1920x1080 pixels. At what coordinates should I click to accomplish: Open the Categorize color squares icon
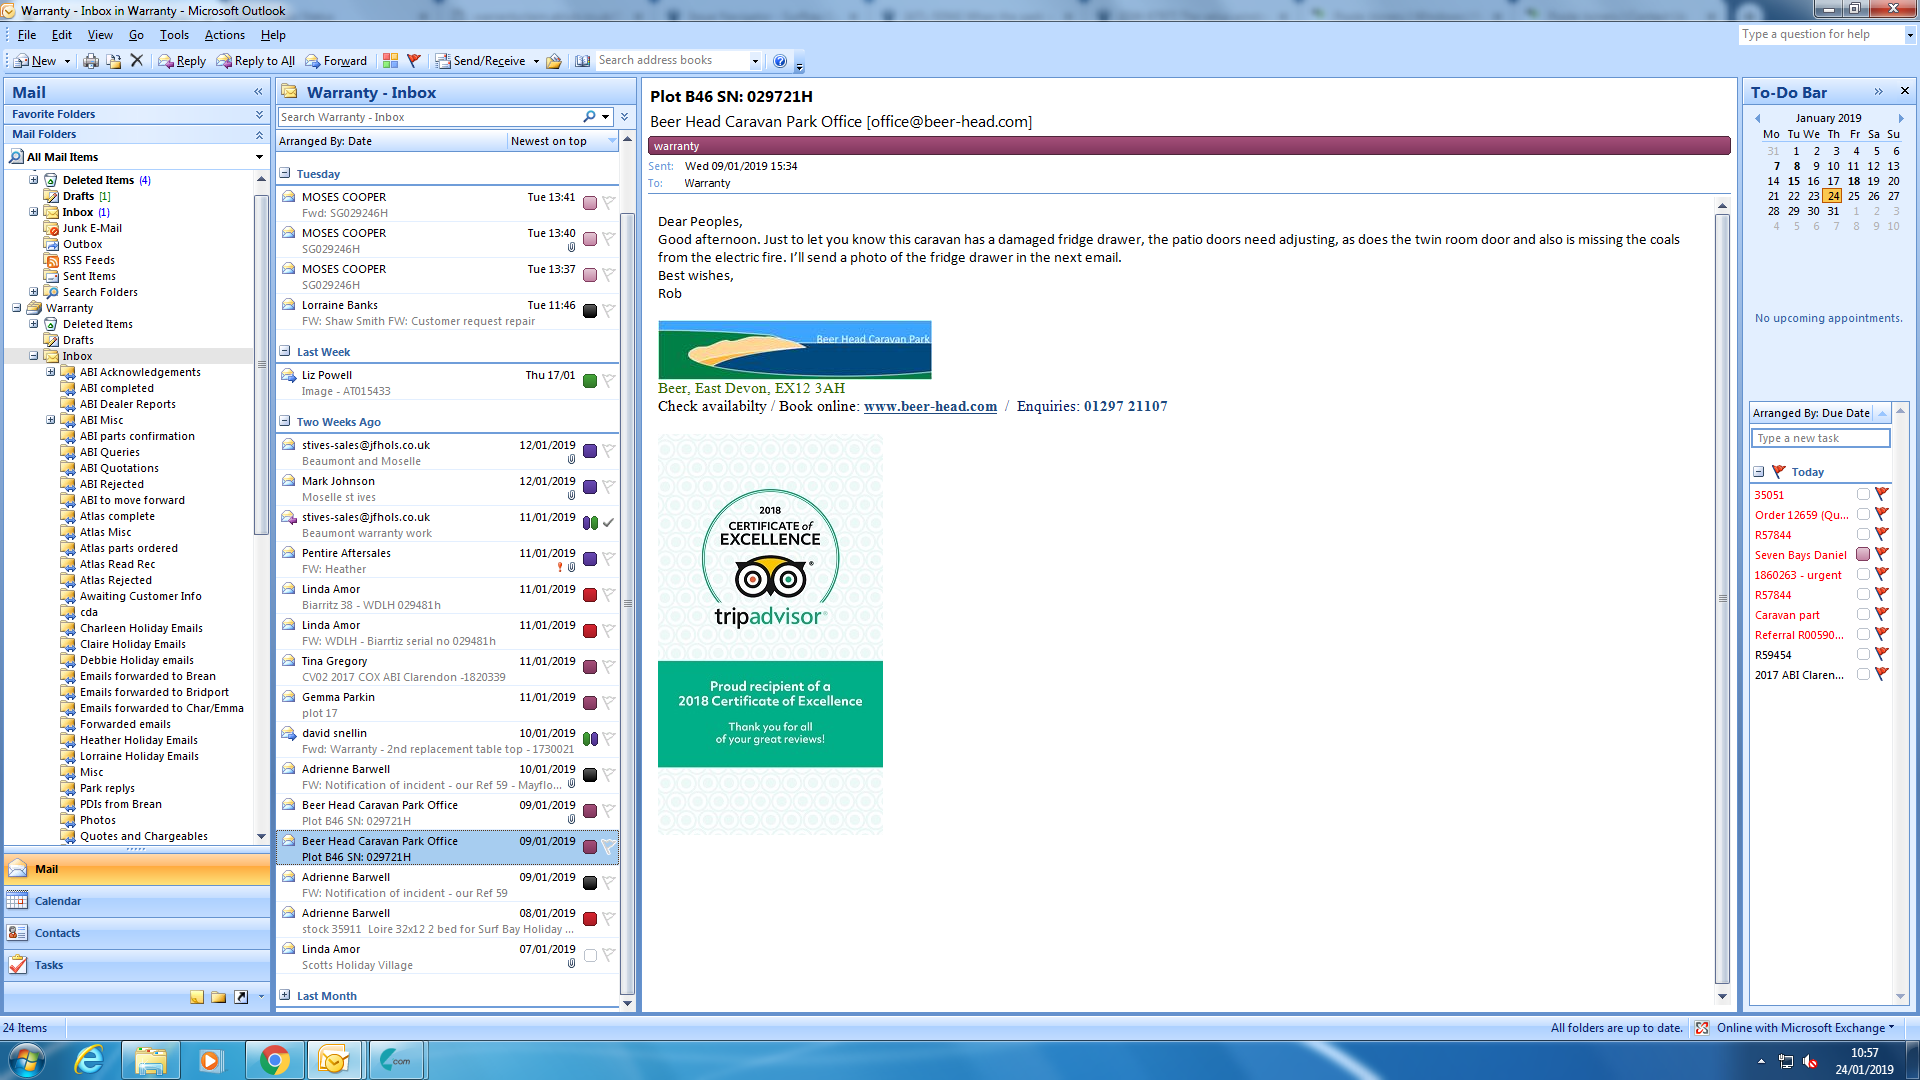click(390, 61)
